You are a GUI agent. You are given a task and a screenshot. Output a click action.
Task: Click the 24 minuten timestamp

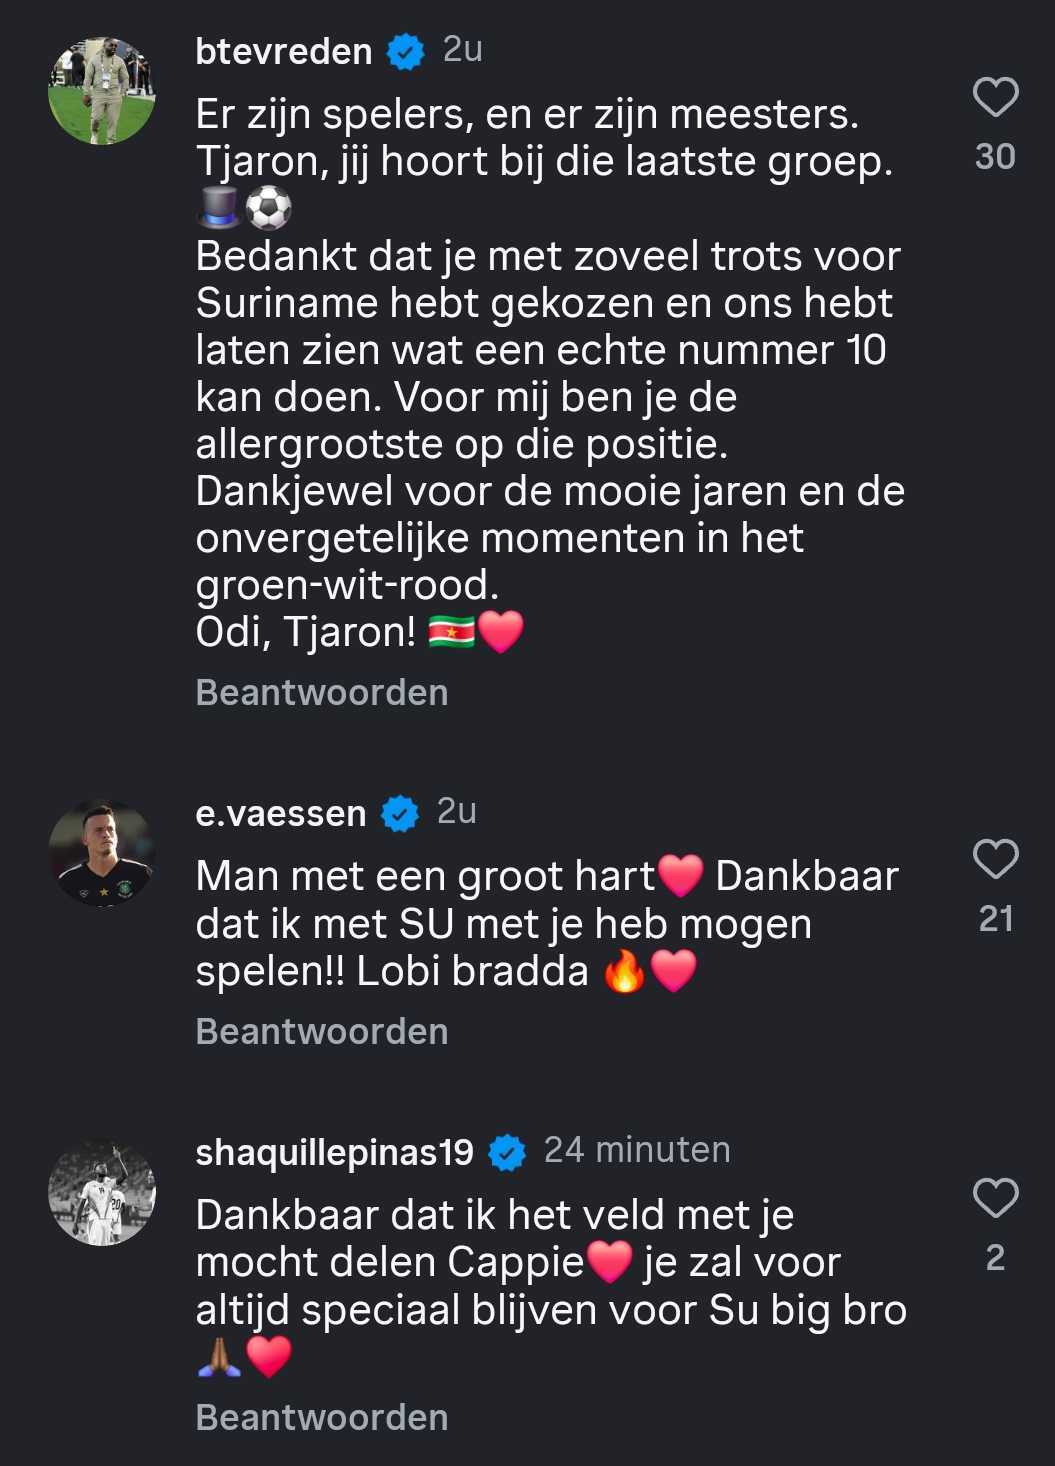(637, 1149)
